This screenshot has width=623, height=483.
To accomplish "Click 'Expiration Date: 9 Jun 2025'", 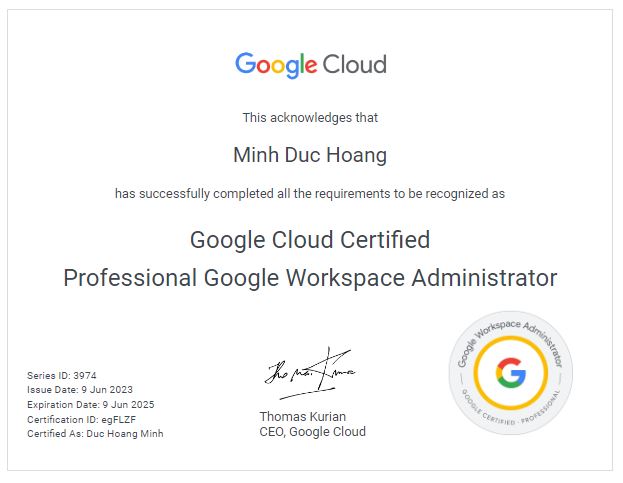I will 91,405.
